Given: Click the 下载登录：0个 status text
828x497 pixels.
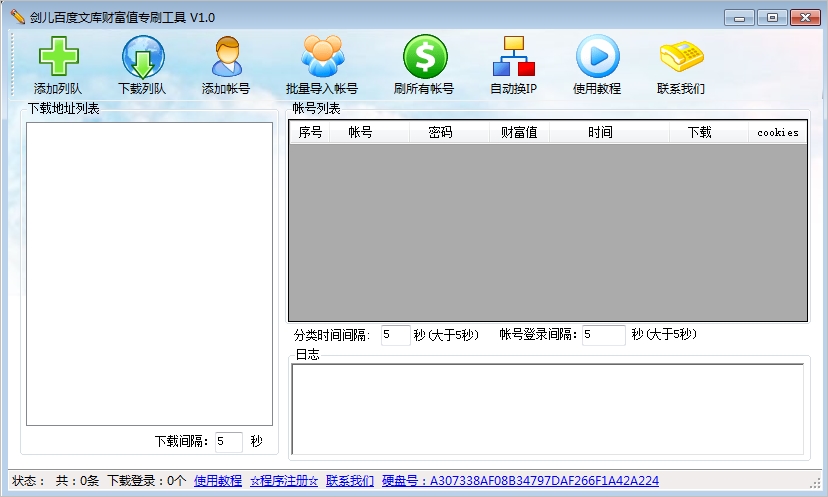Looking at the screenshot, I should pos(146,481).
